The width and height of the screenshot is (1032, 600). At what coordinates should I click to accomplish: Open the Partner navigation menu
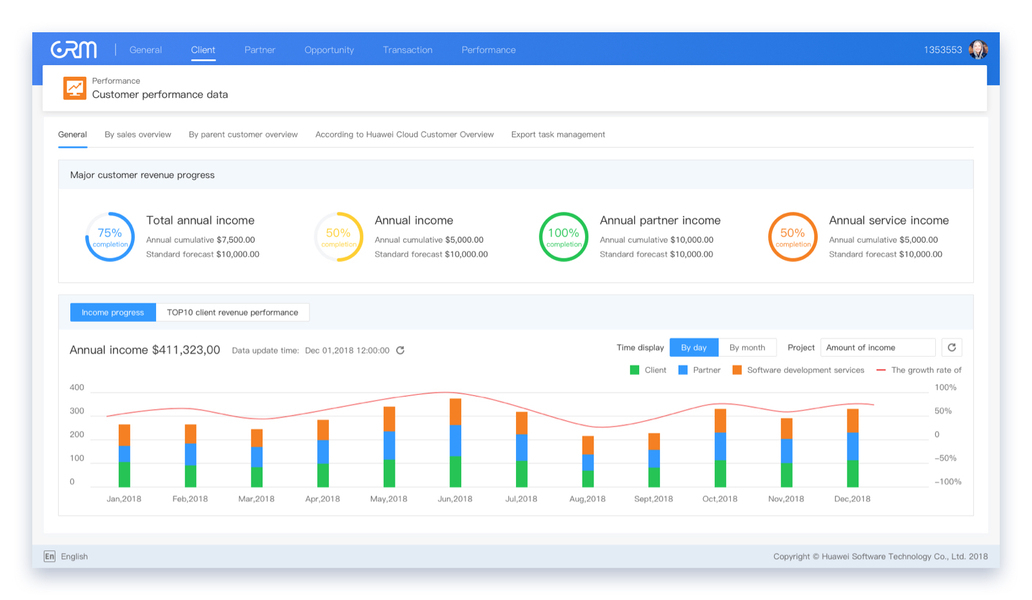coord(259,49)
